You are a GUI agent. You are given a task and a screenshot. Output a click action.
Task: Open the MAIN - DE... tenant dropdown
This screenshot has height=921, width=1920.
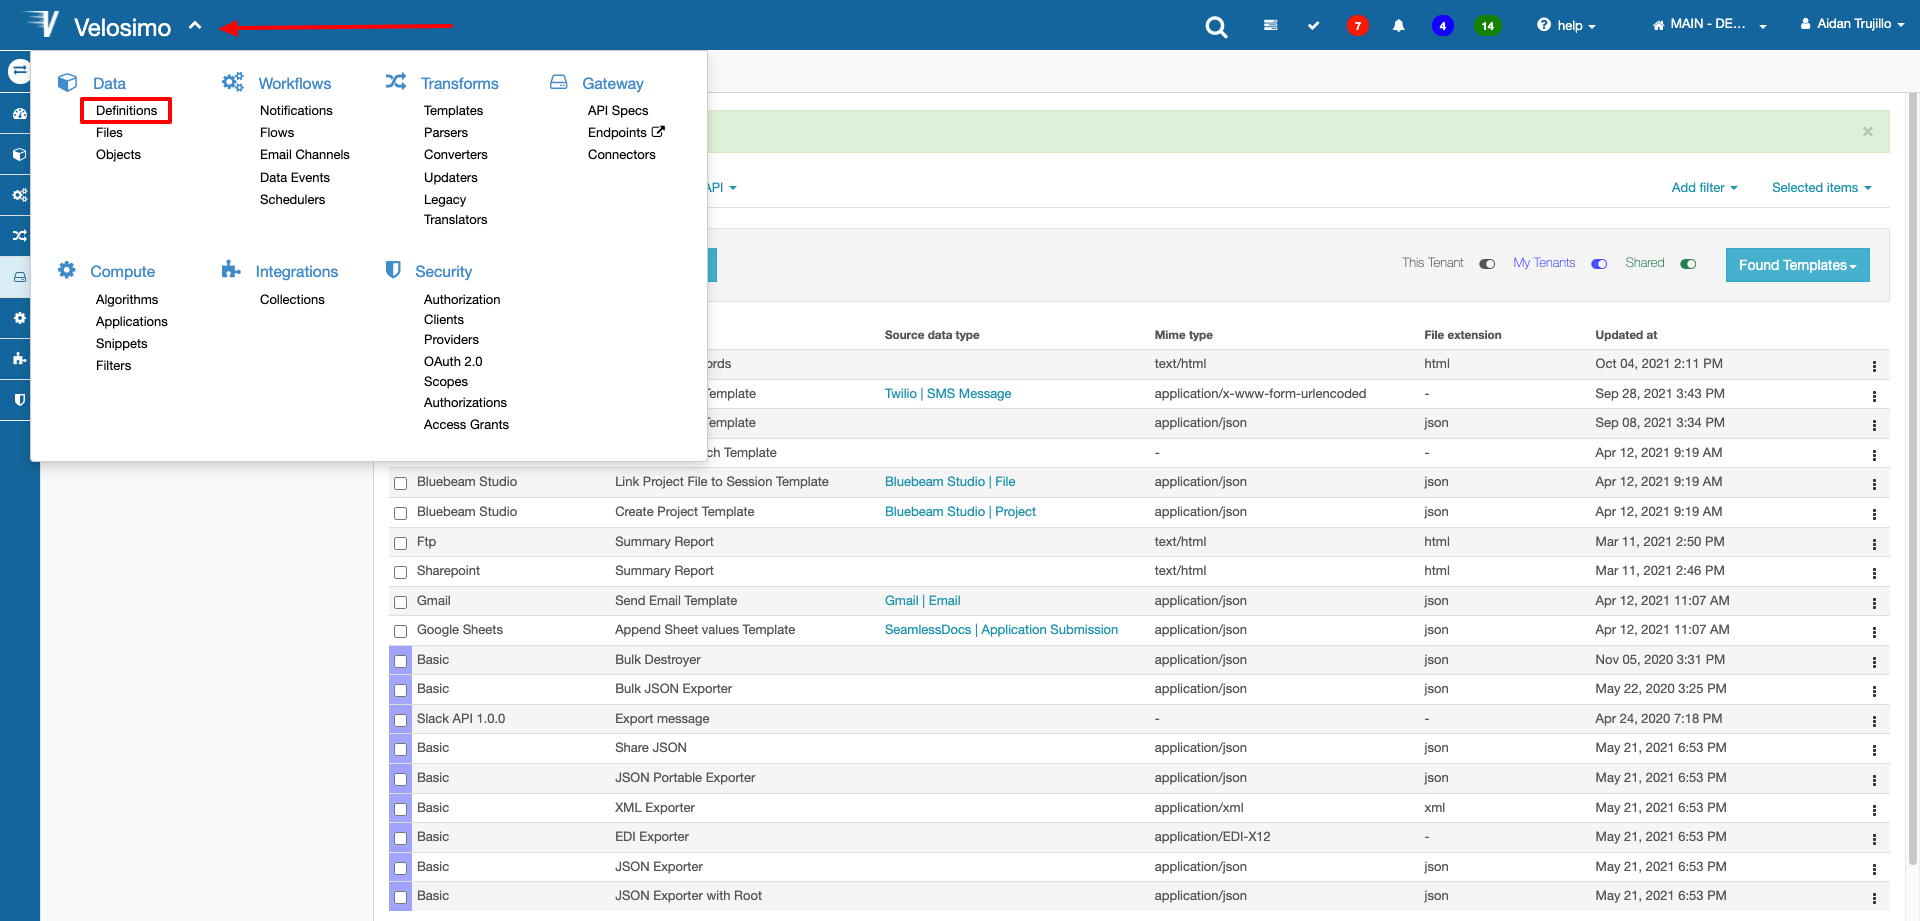coord(1709,24)
